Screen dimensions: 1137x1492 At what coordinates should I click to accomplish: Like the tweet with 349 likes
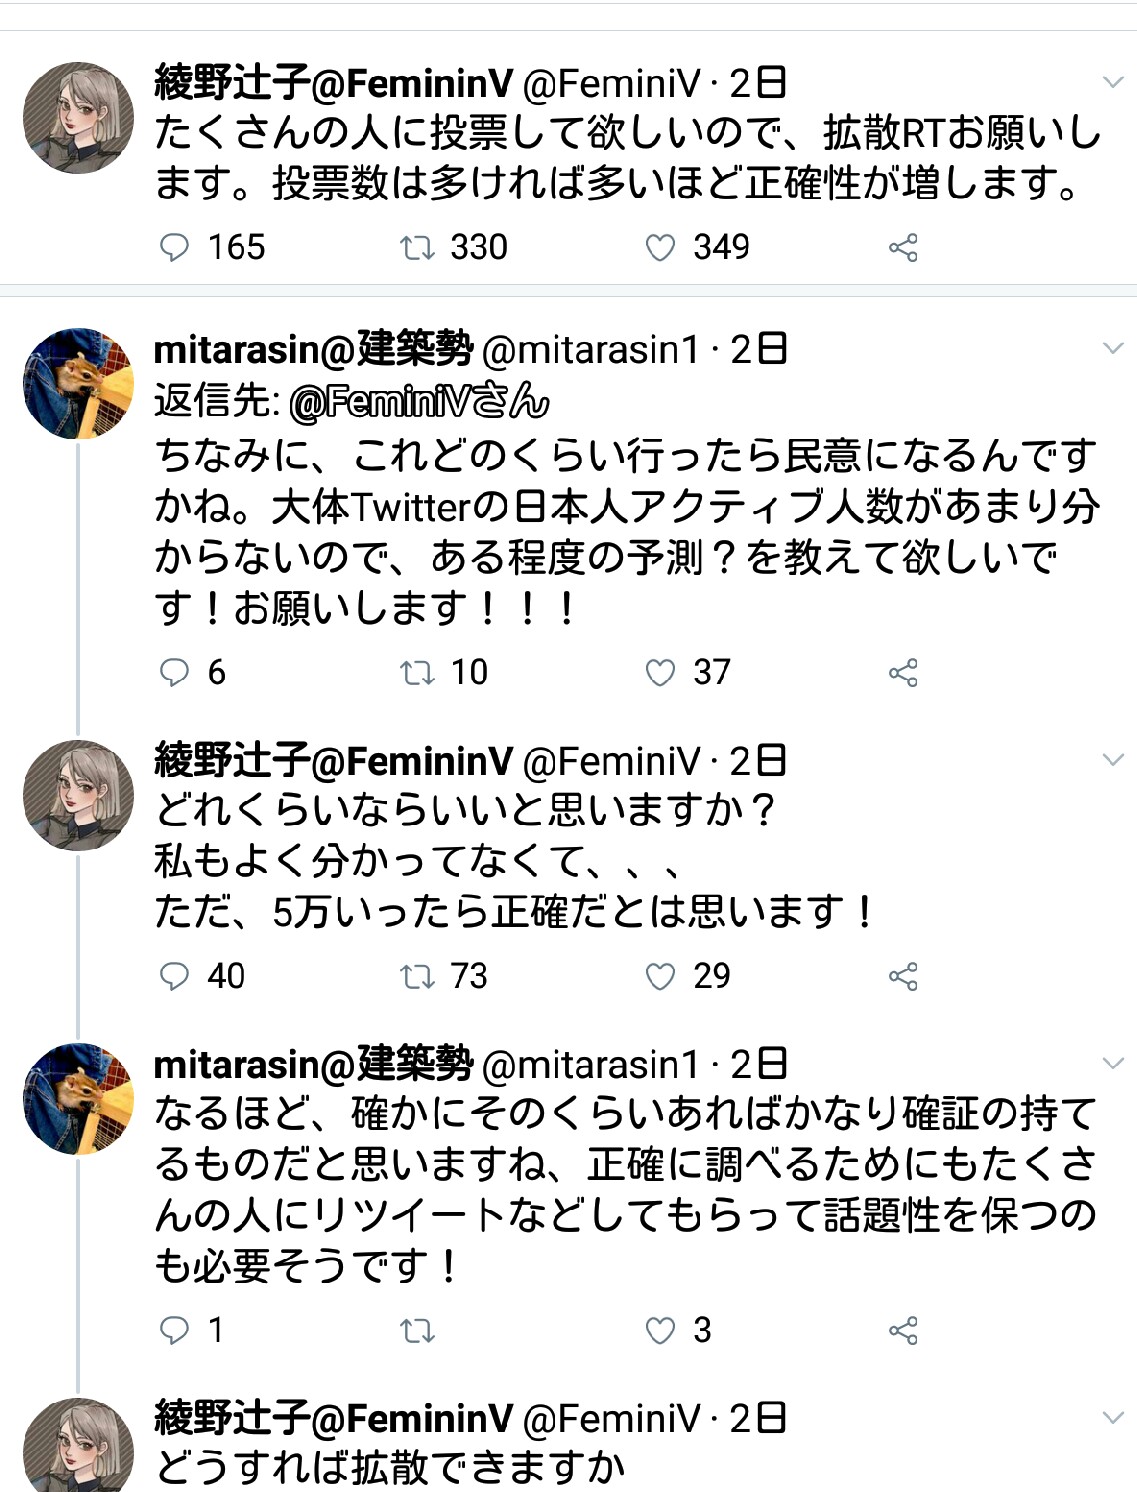pos(660,247)
